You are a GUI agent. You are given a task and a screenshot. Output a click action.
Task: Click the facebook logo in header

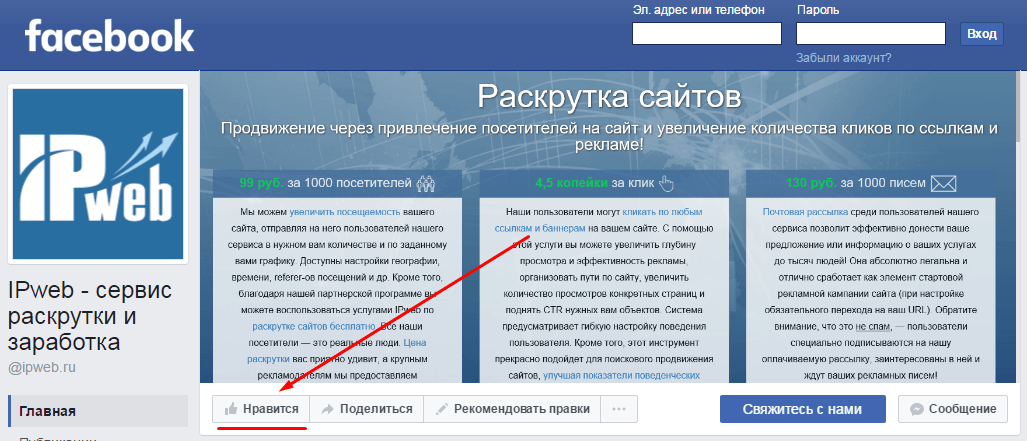coord(109,37)
